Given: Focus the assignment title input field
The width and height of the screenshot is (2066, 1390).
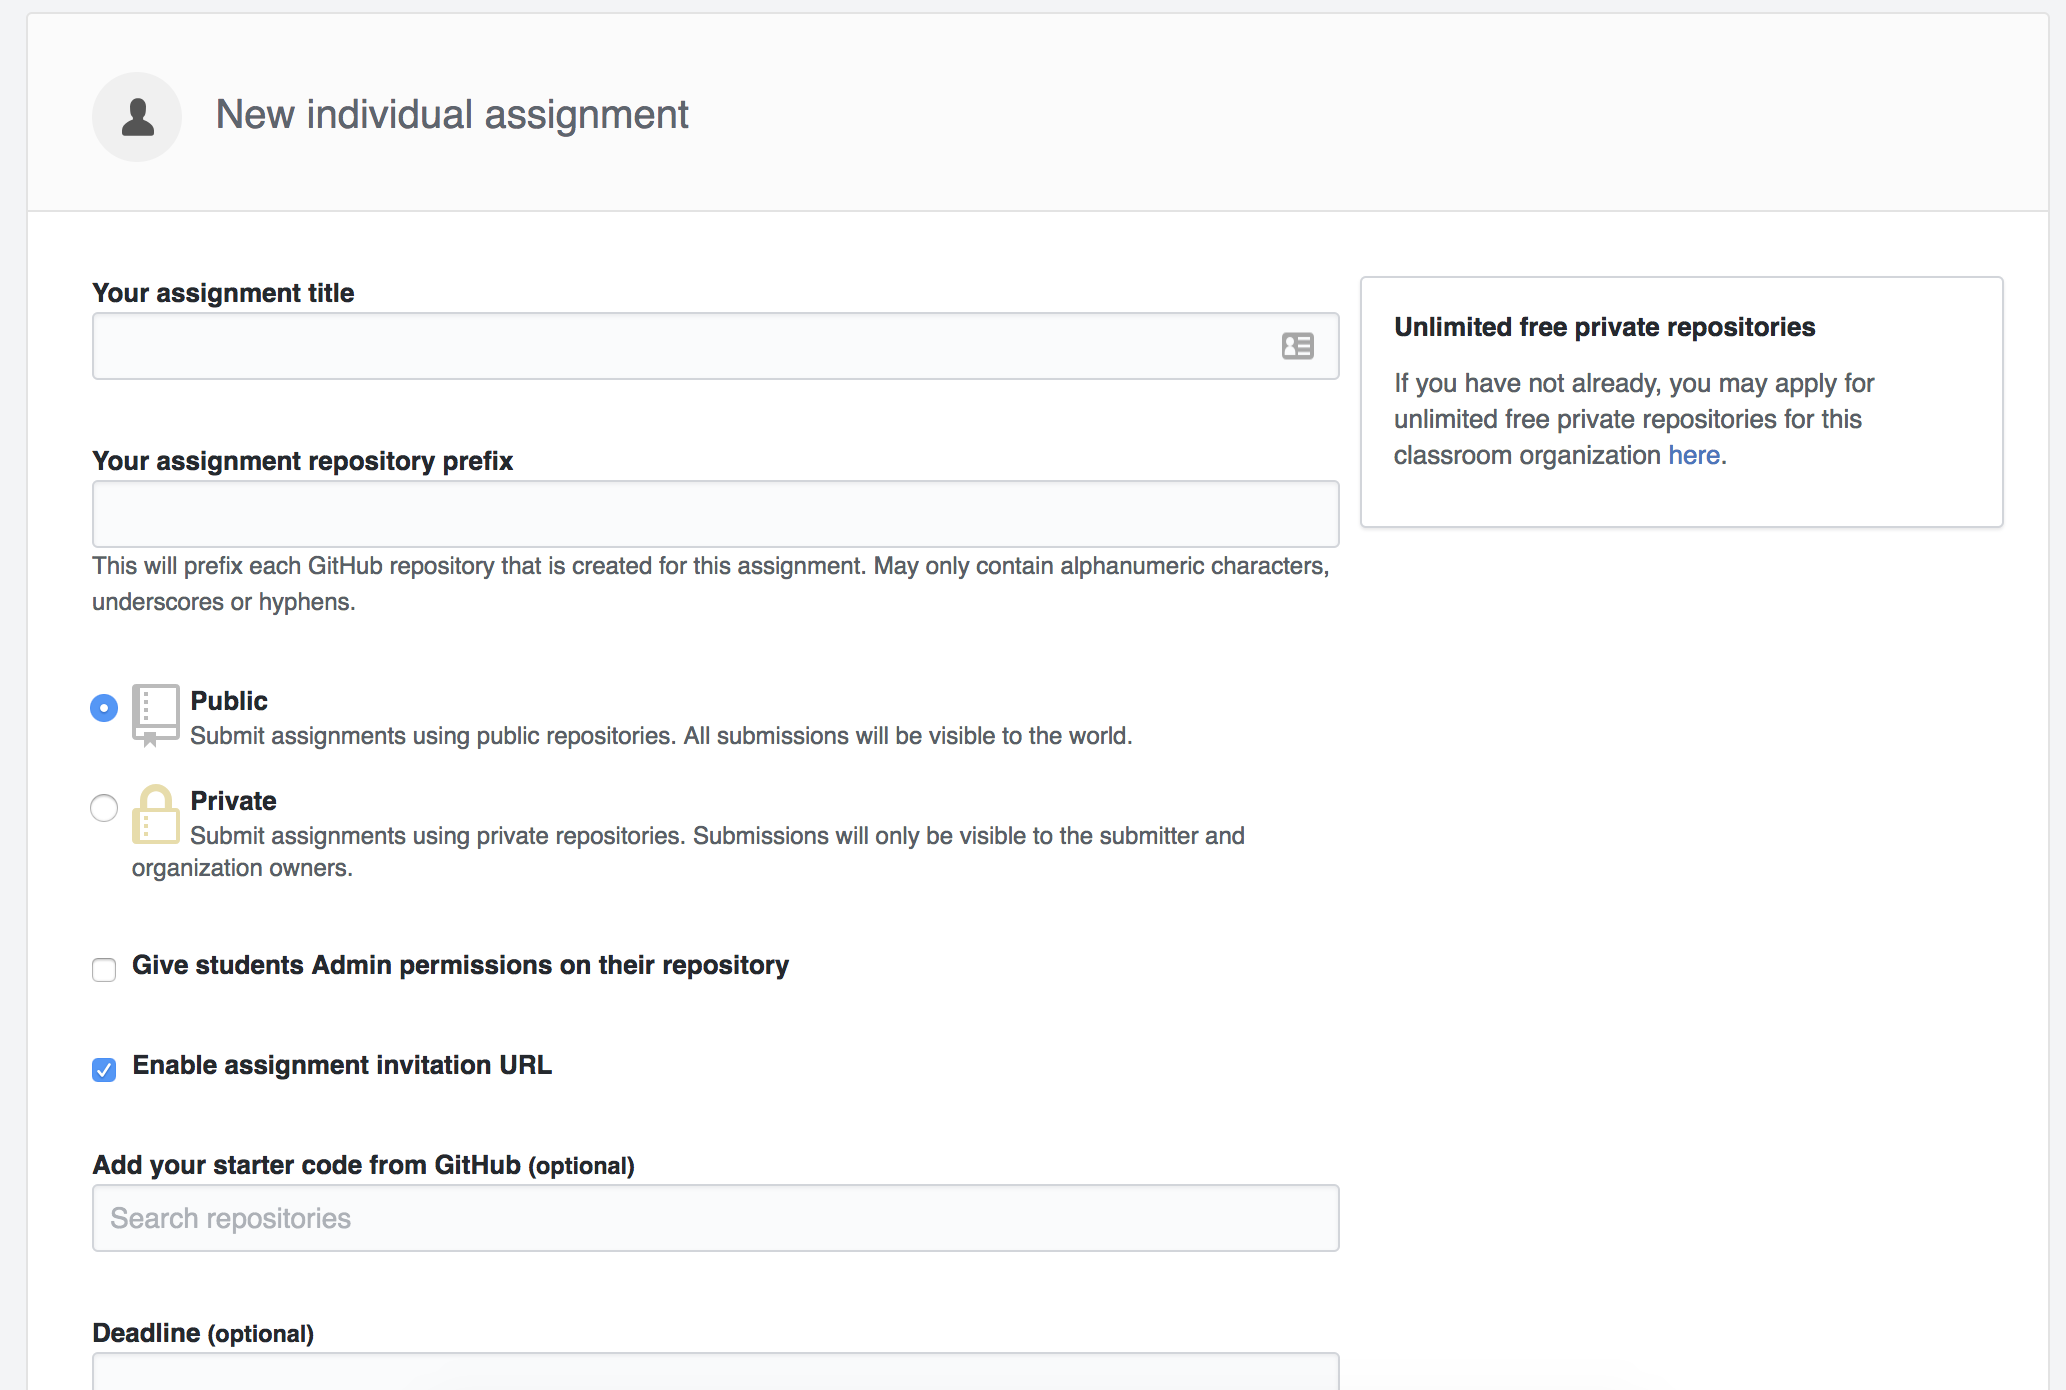Looking at the screenshot, I should tap(715, 346).
